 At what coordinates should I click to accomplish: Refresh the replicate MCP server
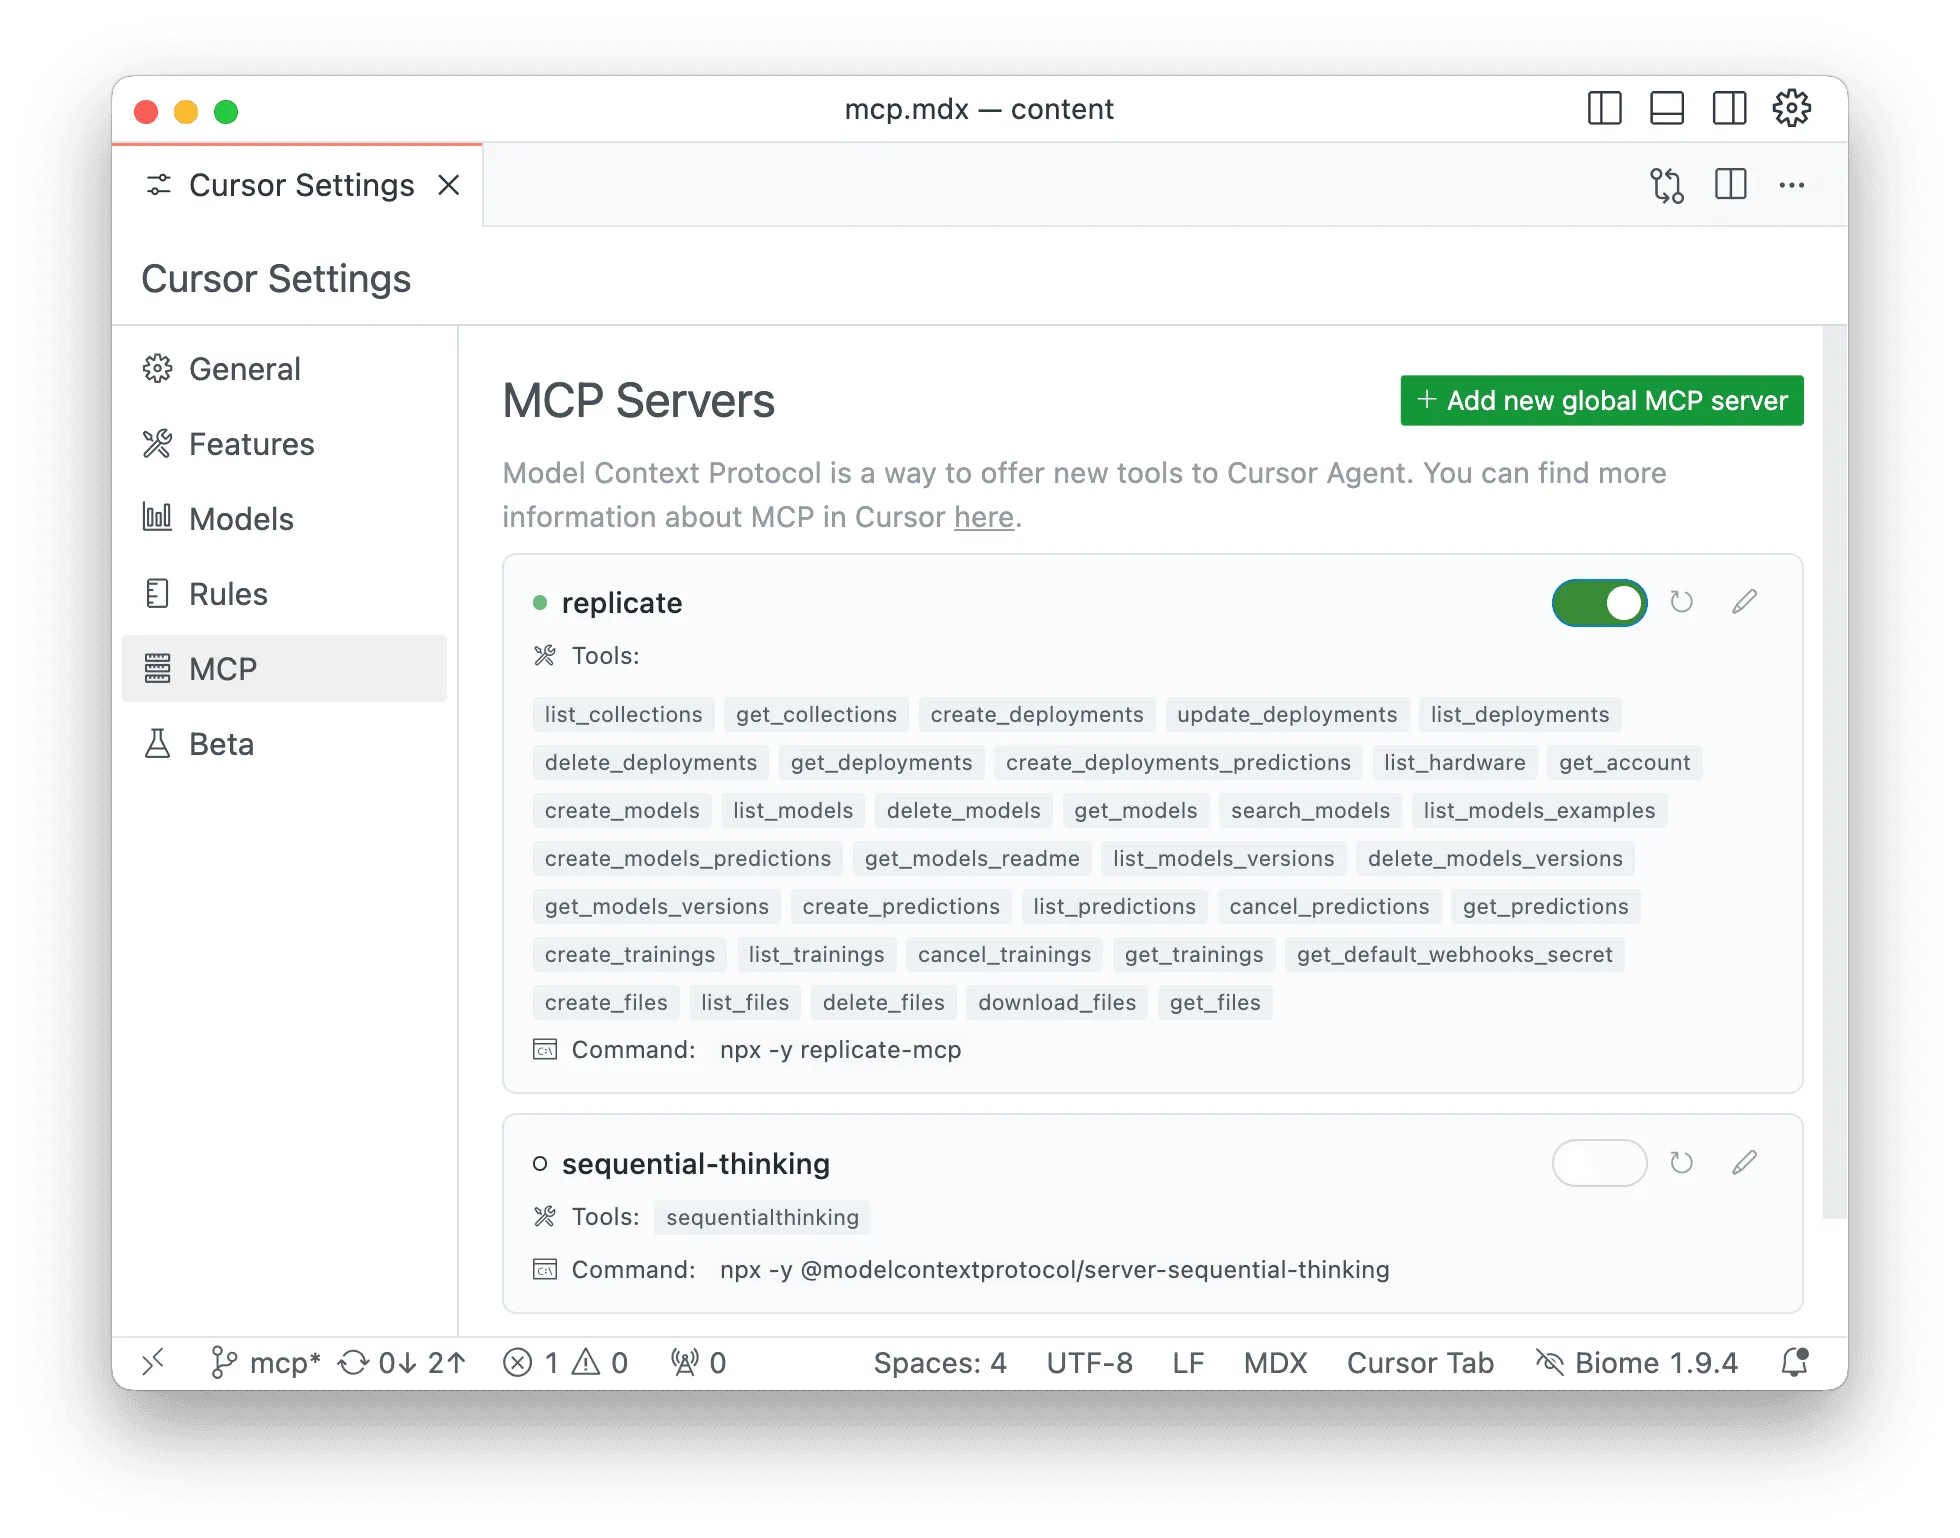[x=1681, y=602]
